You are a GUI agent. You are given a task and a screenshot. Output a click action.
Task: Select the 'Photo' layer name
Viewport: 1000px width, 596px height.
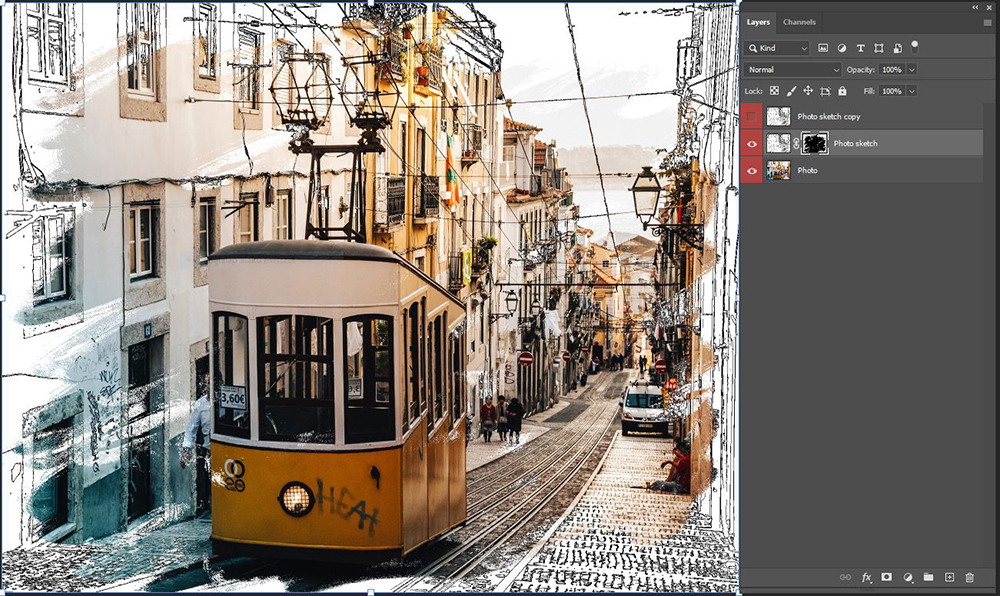click(807, 170)
